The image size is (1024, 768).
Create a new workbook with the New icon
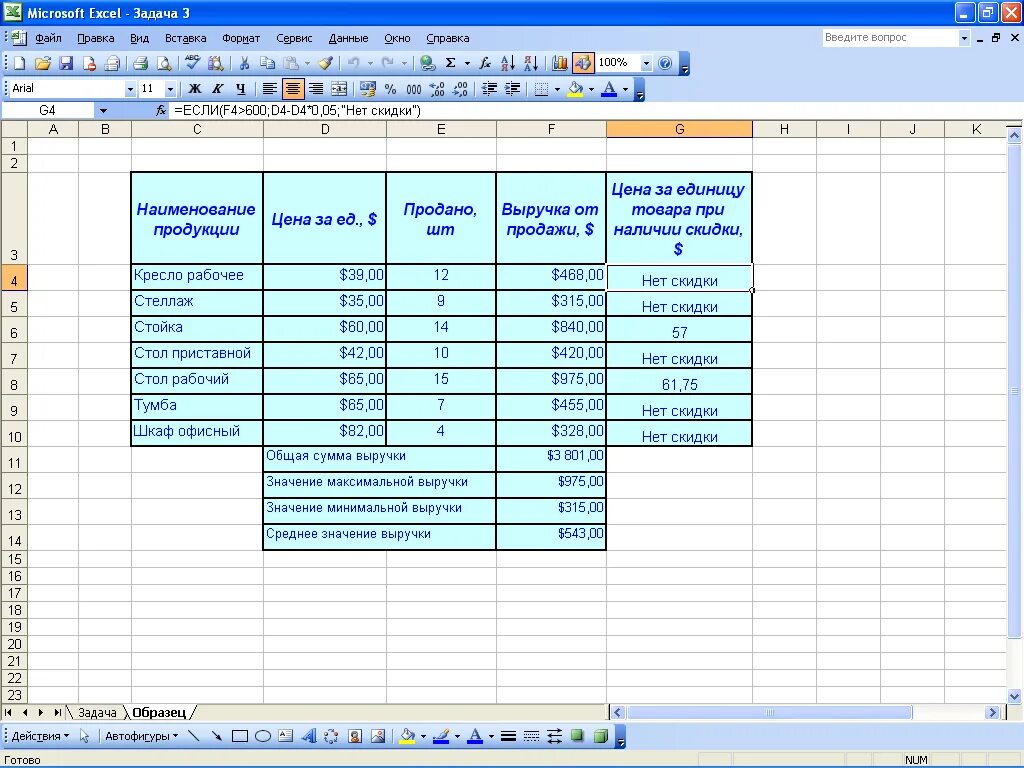point(20,63)
